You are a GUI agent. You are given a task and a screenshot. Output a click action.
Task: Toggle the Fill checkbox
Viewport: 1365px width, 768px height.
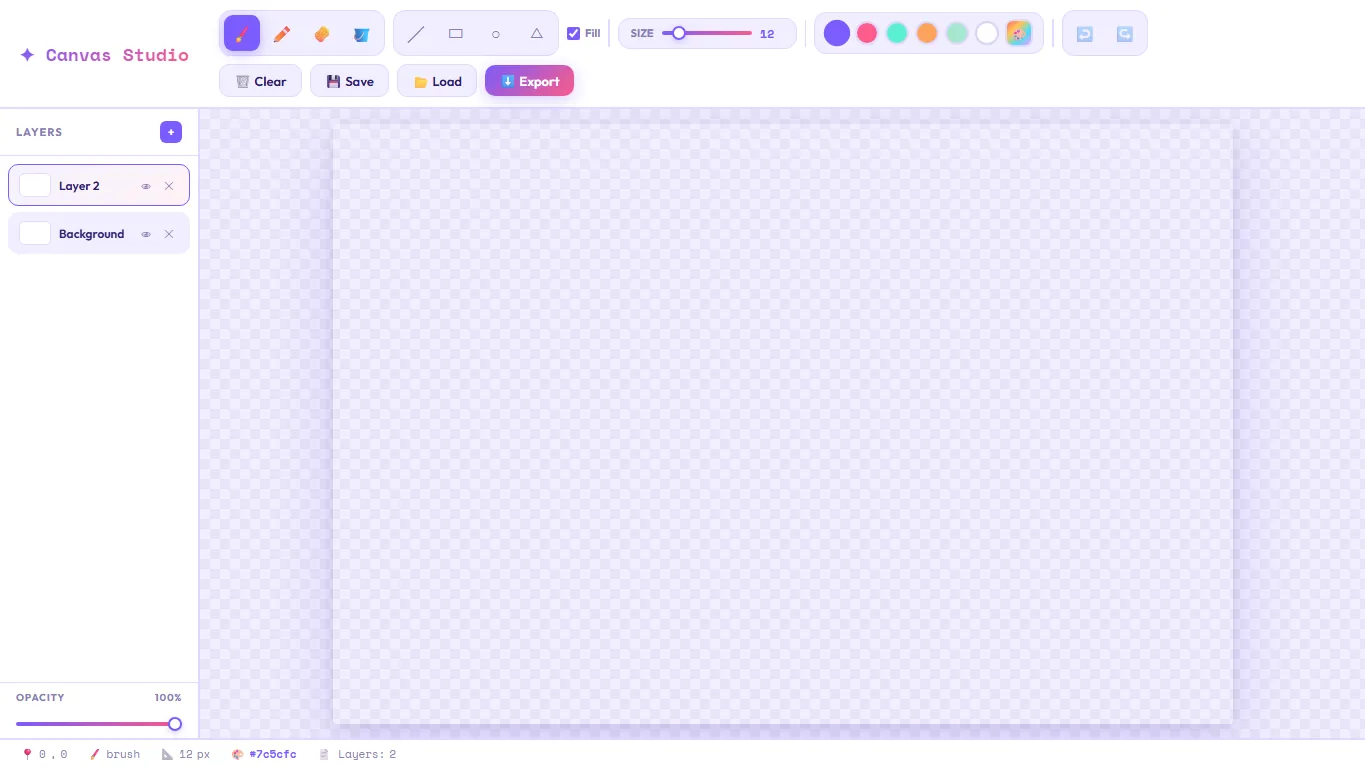[573, 33]
